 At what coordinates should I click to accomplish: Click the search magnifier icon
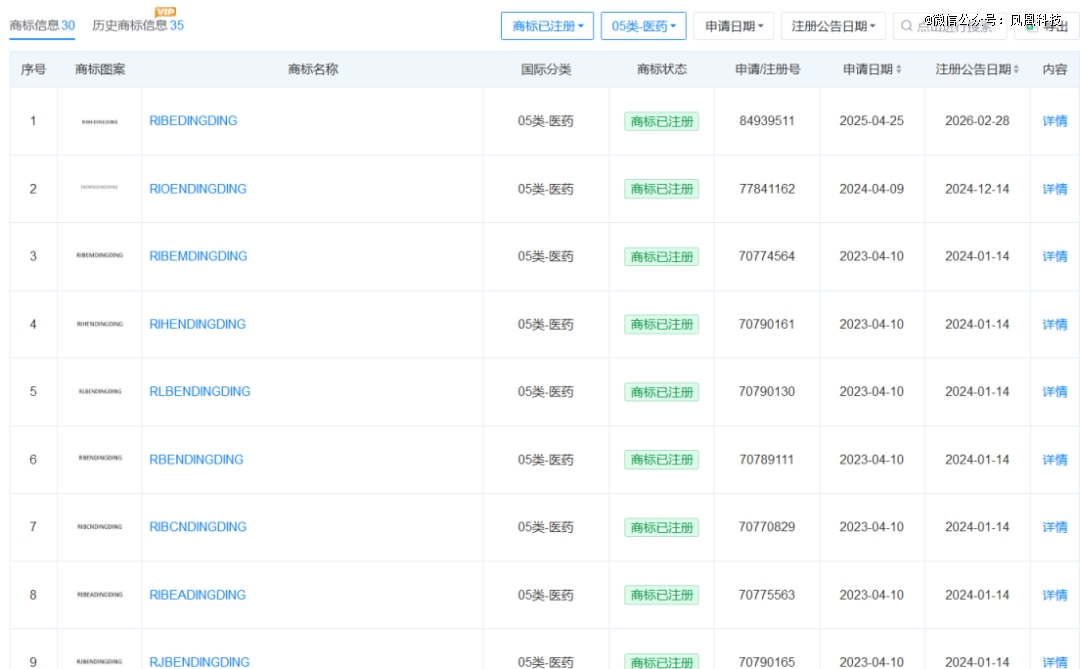click(906, 25)
